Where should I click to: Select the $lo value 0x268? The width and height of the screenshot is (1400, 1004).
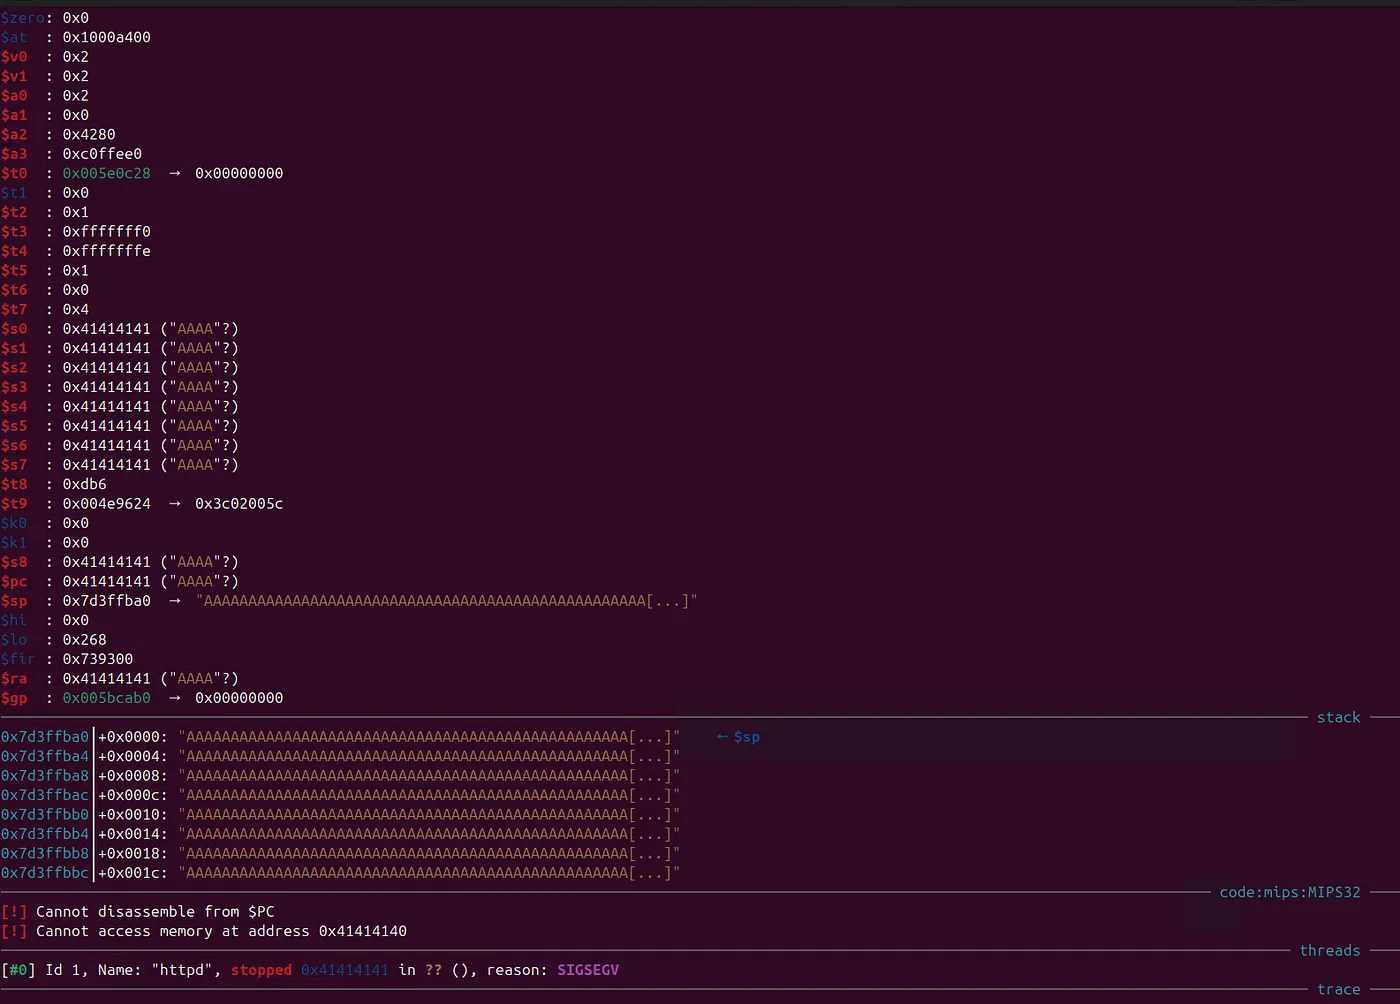(x=85, y=640)
